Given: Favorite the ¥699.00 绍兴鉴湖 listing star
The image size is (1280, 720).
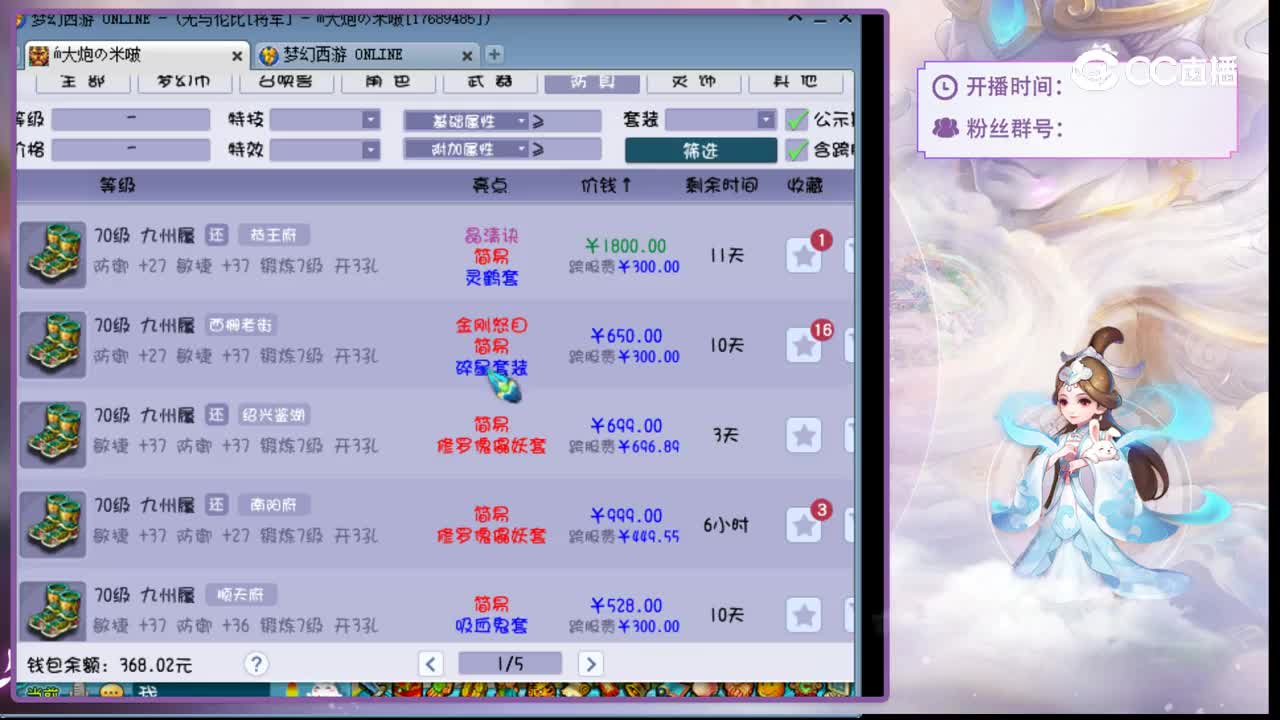Looking at the screenshot, I should tap(804, 435).
